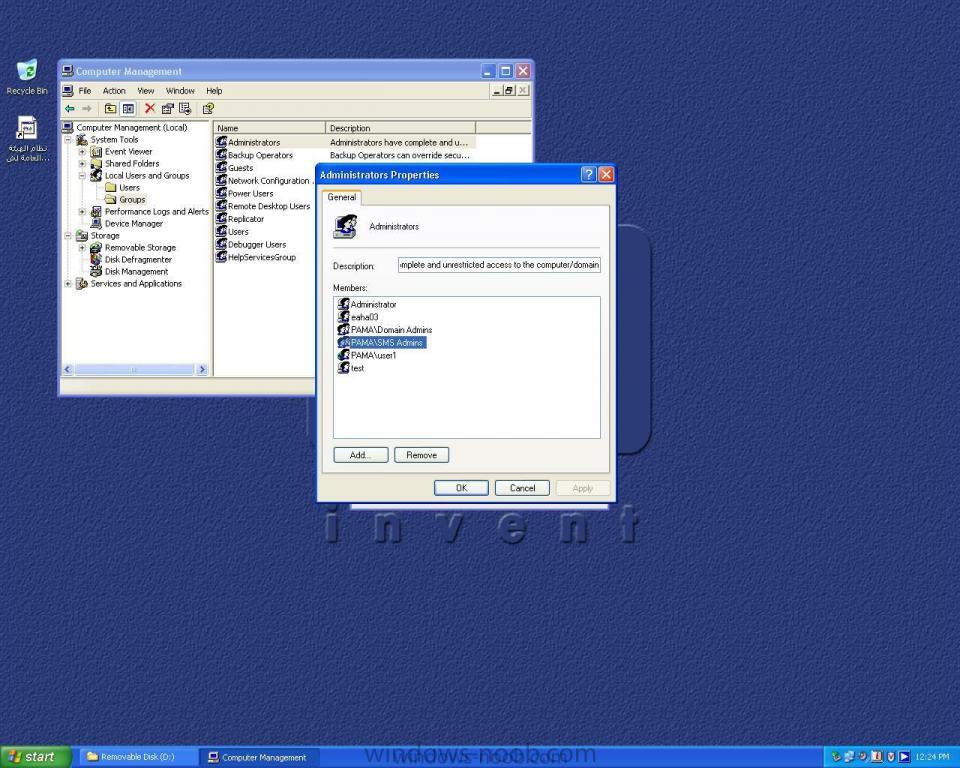Click the console tree horizontal scrollbar right arrow
This screenshot has width=960, height=768.
pyautogui.click(x=202, y=369)
